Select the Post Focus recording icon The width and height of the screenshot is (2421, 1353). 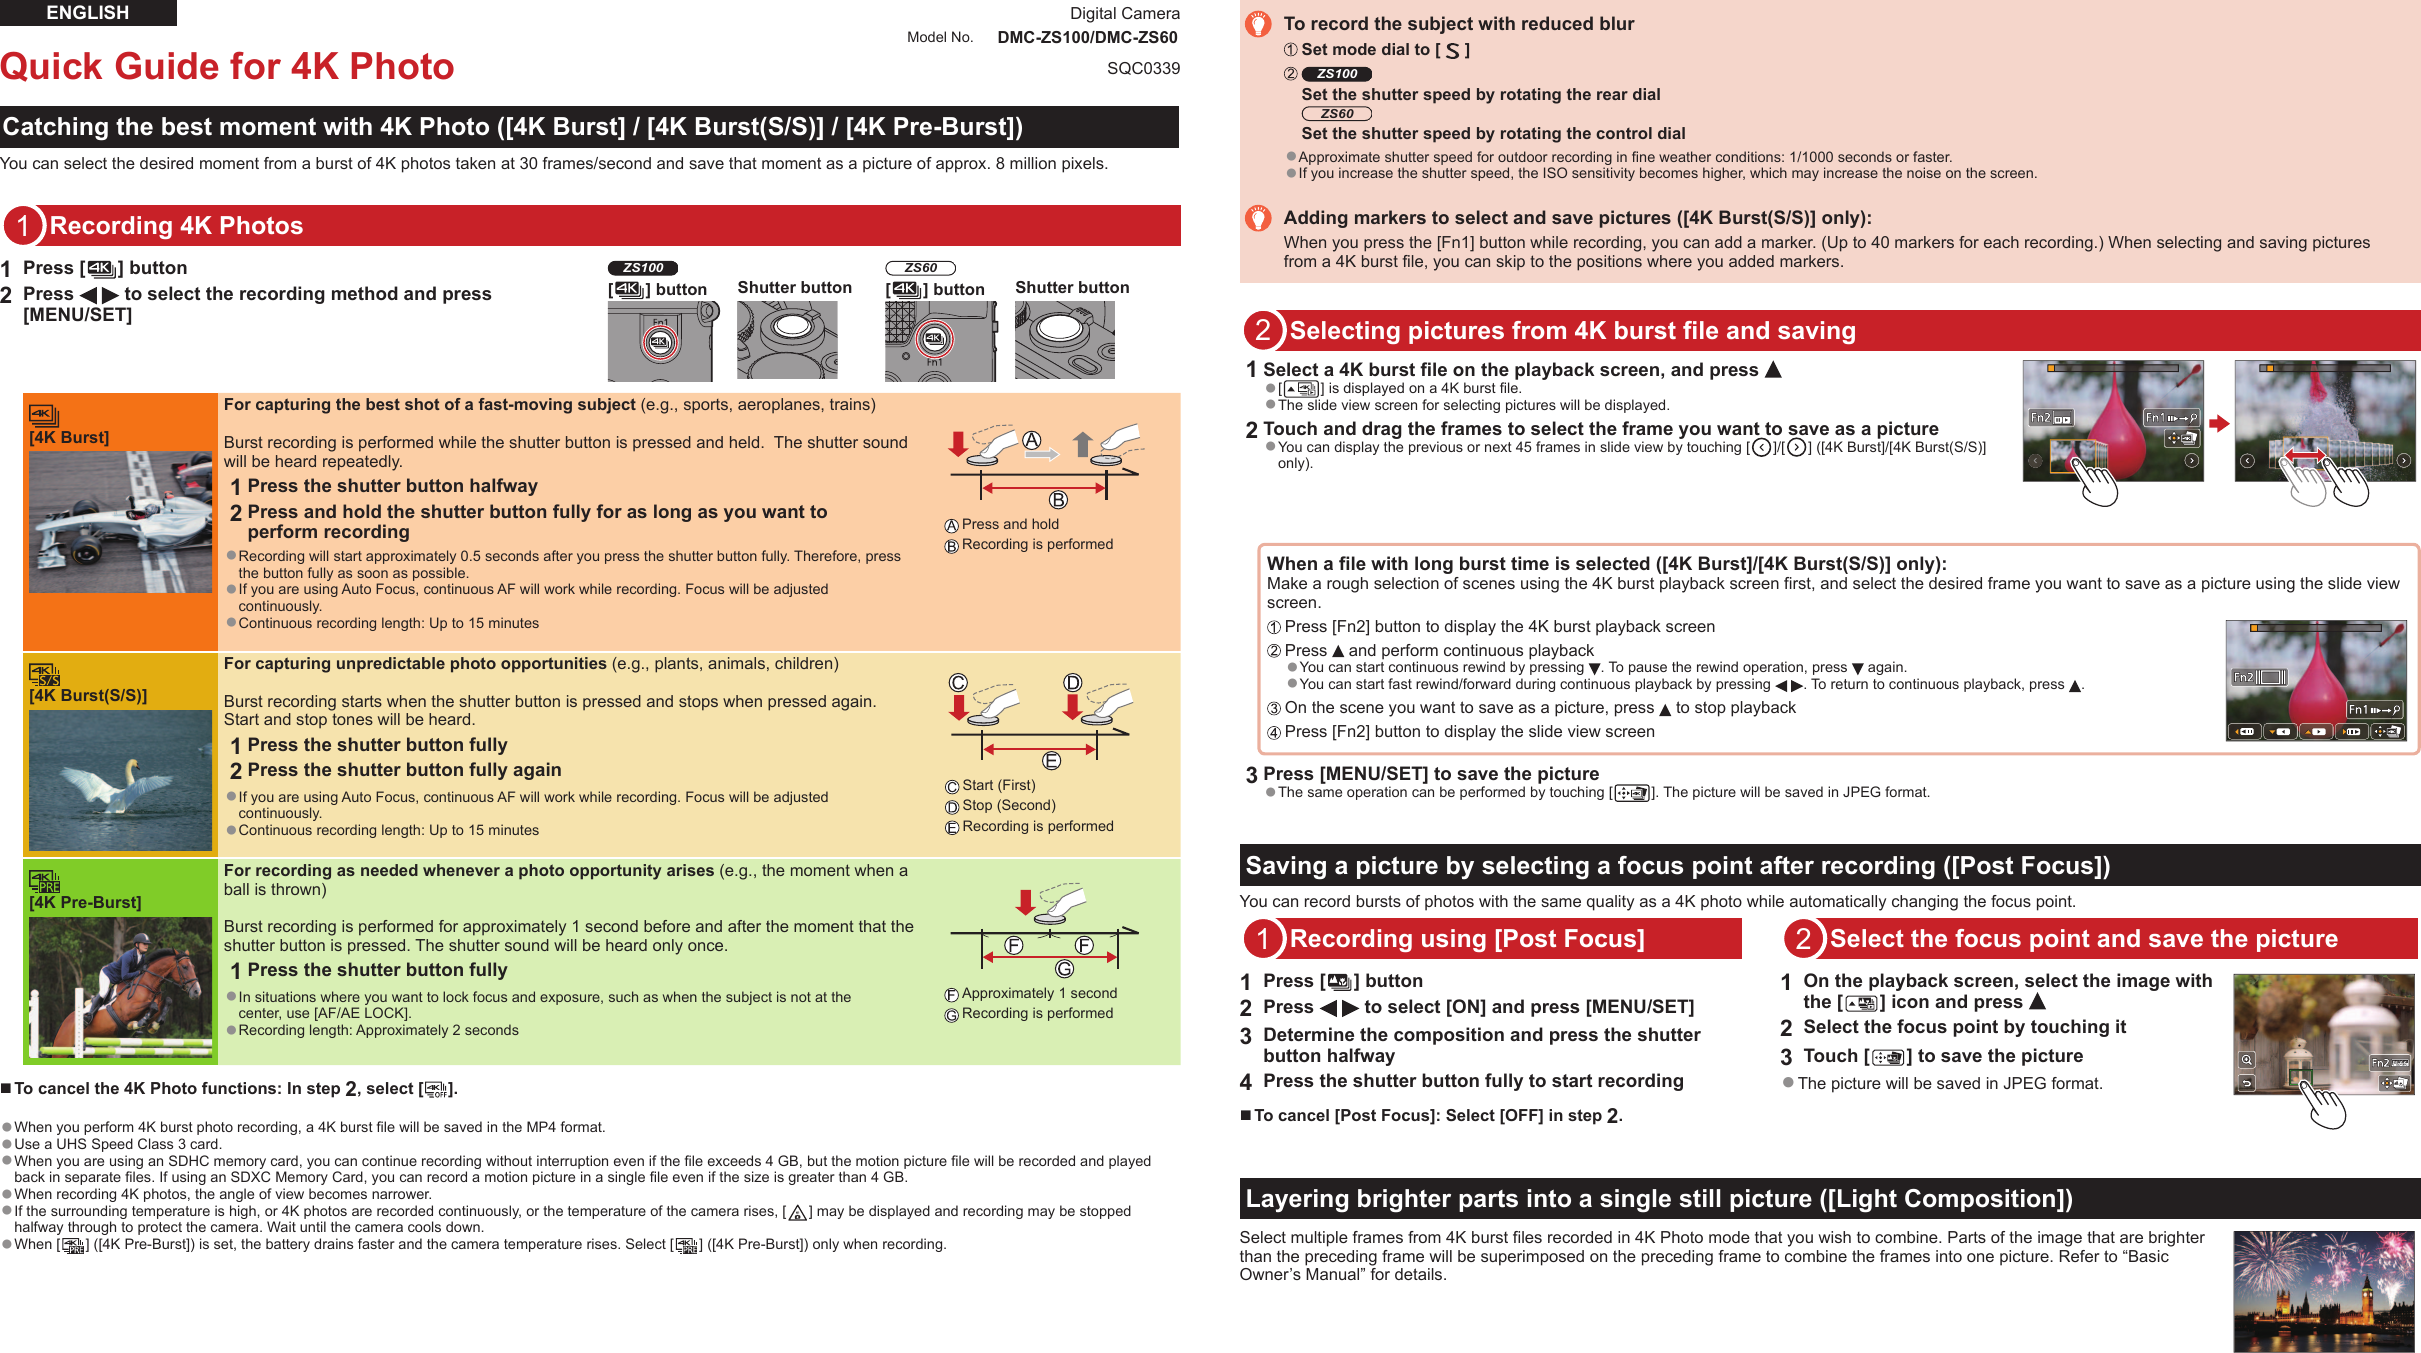pos(1330,982)
